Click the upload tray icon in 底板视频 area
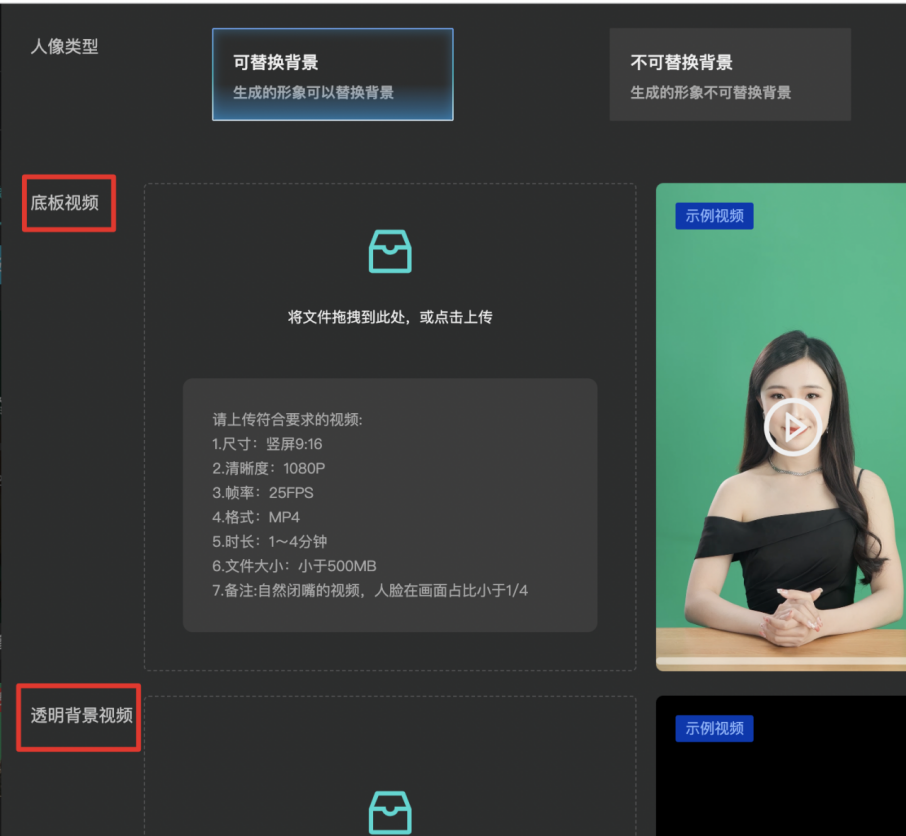 pos(390,251)
